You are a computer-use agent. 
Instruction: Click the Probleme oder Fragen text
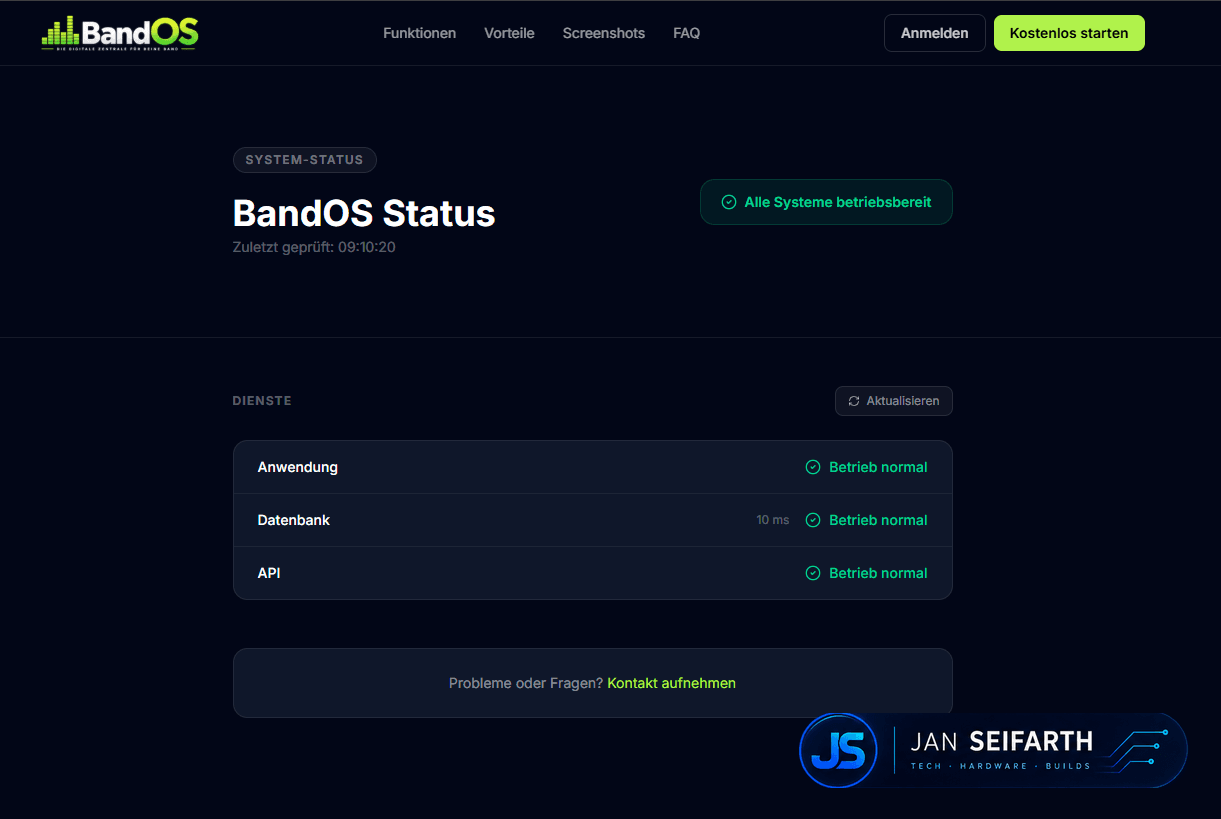[x=526, y=683]
